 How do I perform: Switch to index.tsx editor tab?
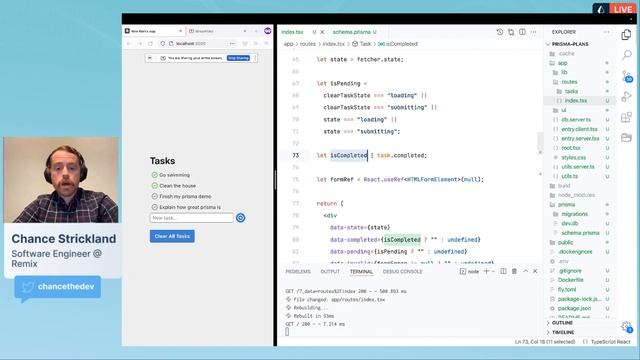[x=292, y=32]
